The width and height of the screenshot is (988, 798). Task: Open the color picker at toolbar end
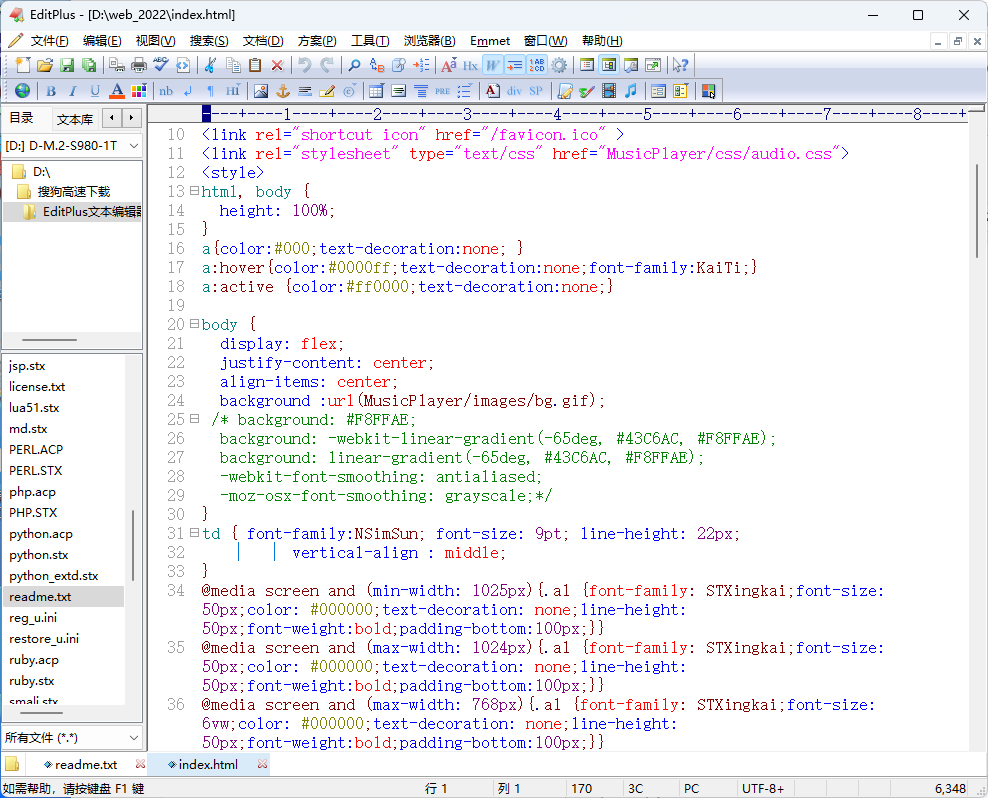click(x=708, y=91)
